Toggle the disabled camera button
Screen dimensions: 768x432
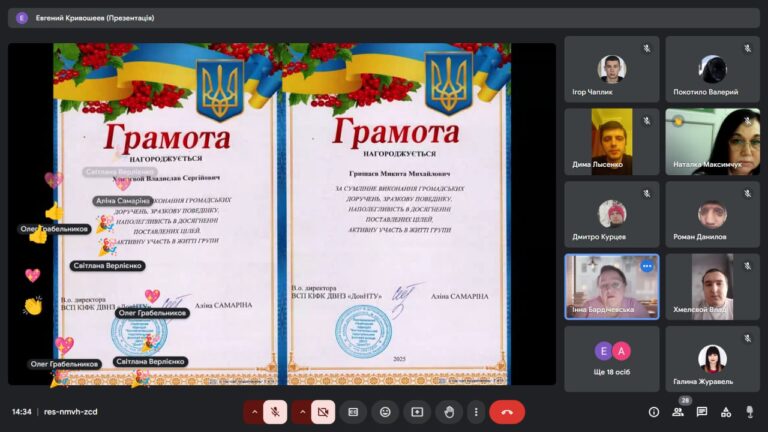point(323,412)
